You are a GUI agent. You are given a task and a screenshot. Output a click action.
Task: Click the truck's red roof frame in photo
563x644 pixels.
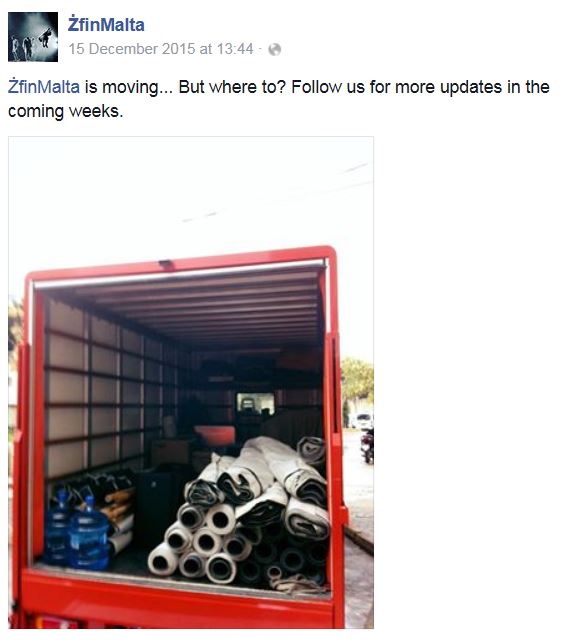coord(181,262)
